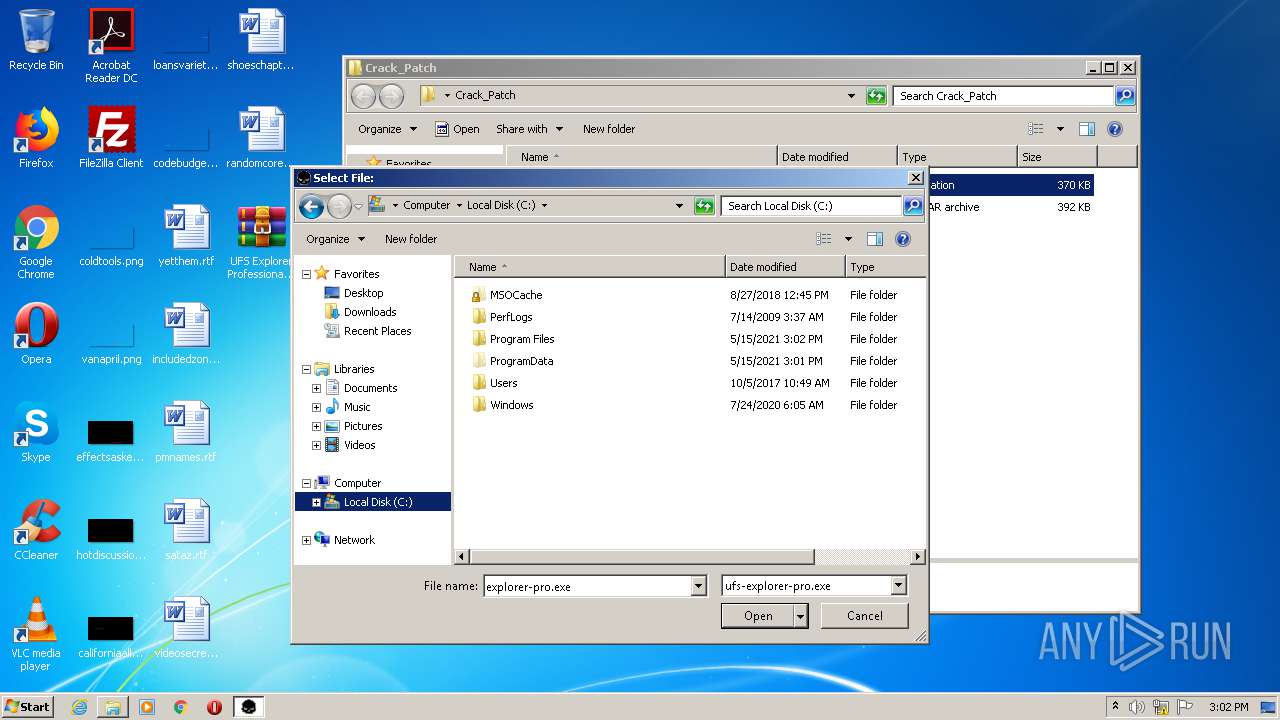Click Windows Explorer taskbar icon
1280x720 pixels.
coord(113,707)
